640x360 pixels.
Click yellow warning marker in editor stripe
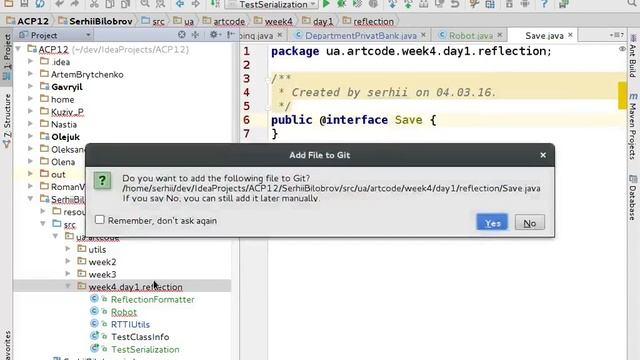[x=622, y=96]
